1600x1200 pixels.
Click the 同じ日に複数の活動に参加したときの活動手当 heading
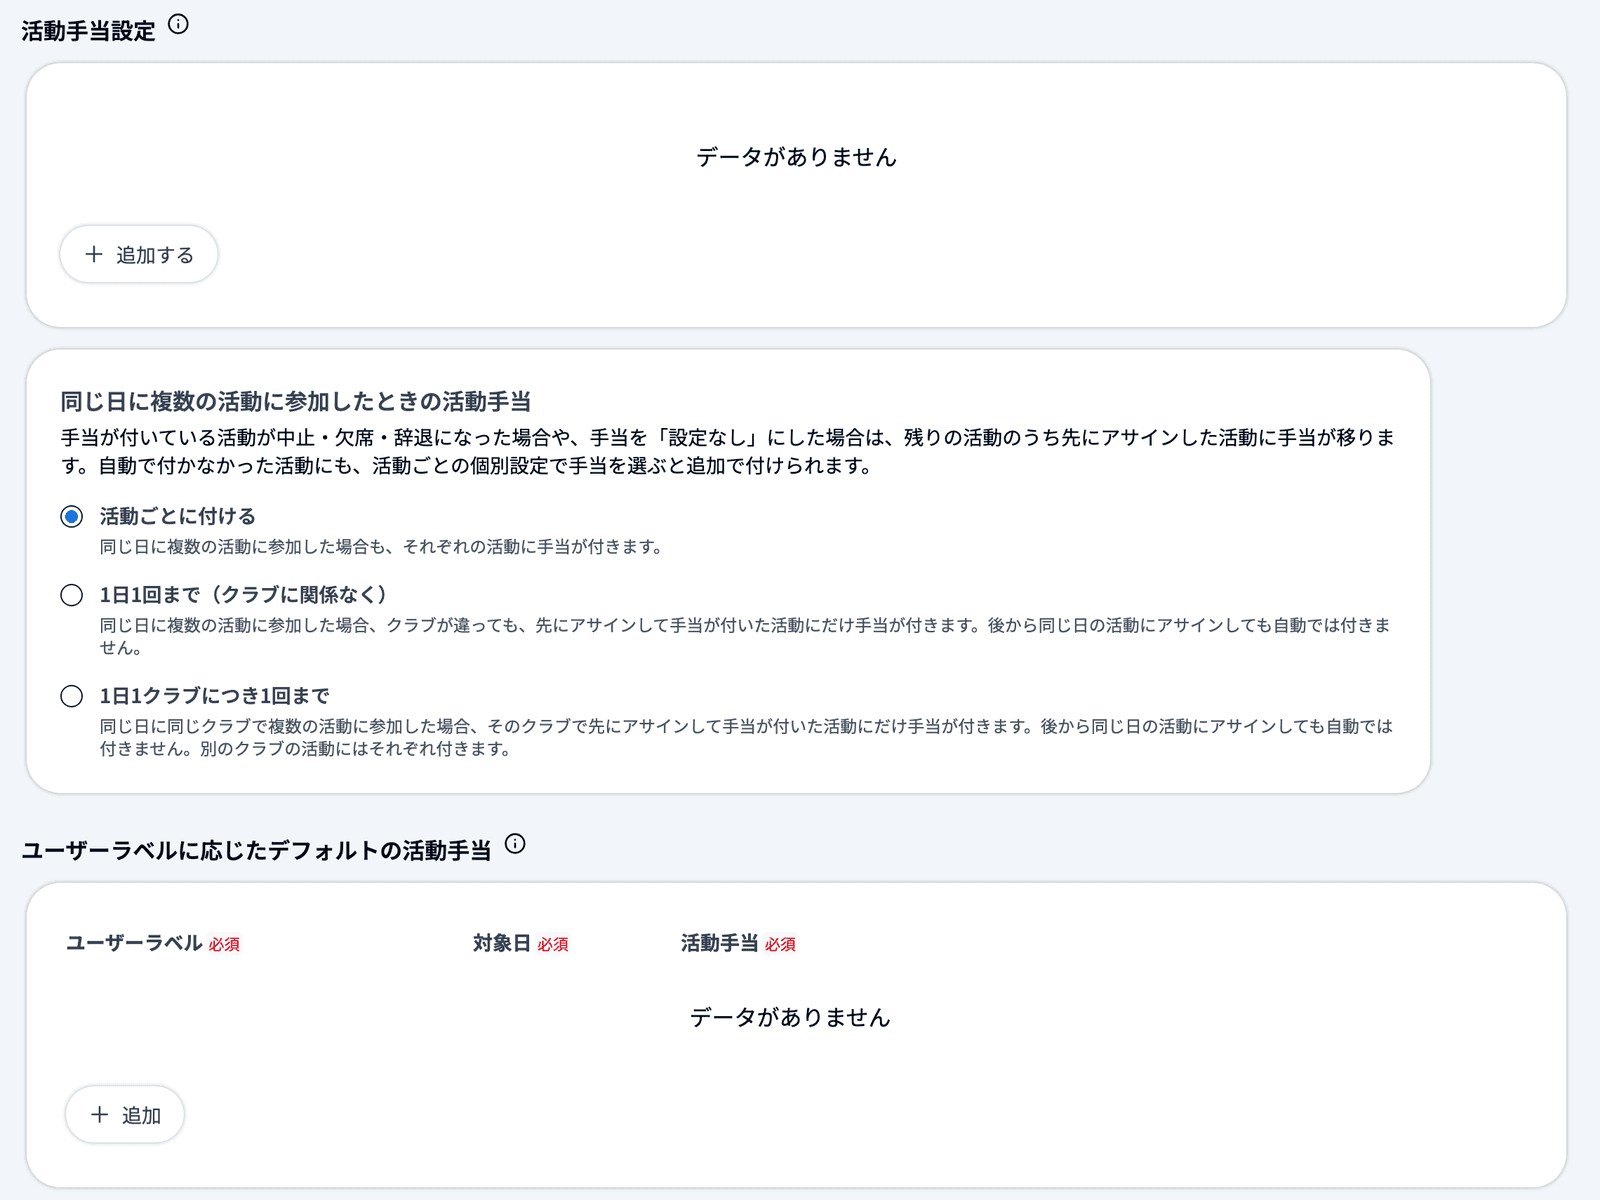coord(296,402)
